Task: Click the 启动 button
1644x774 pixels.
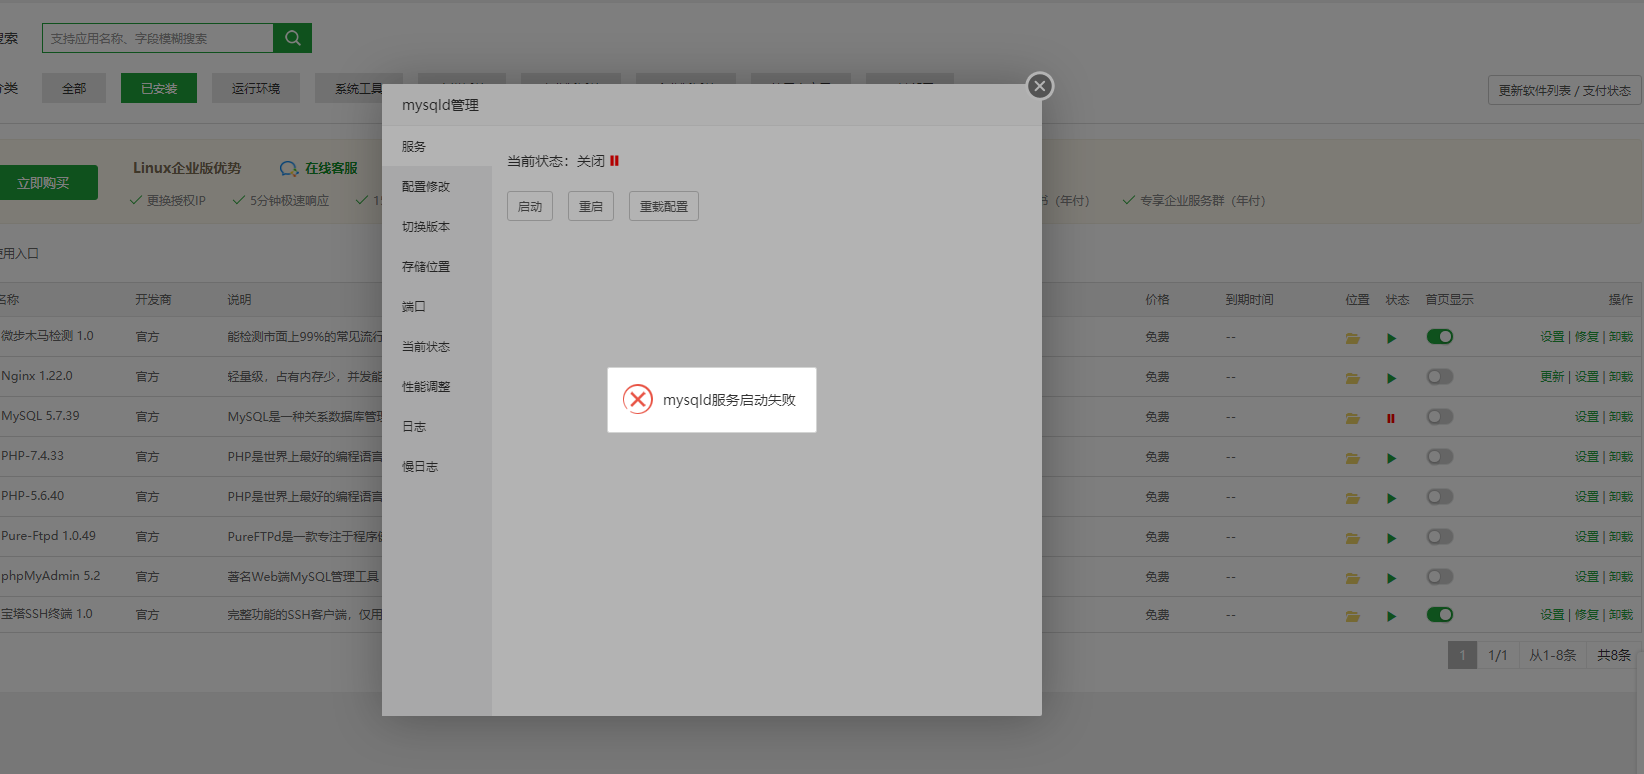Action: tap(530, 206)
